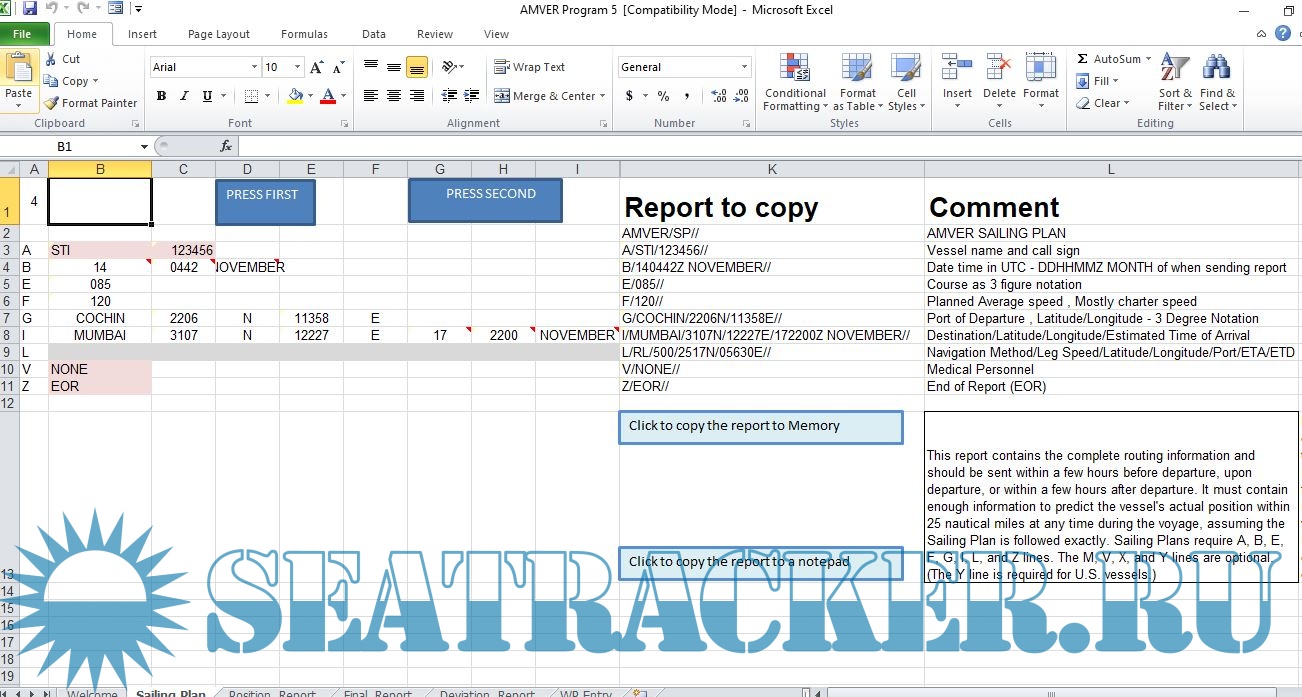Image resolution: width=1302 pixels, height=697 pixels.
Task: Expand the General number format dropdown
Action: pyautogui.click(x=744, y=67)
